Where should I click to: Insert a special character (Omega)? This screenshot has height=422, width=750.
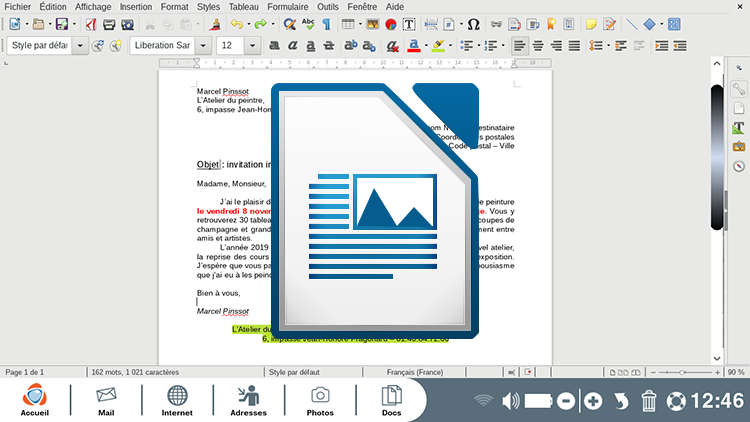(x=474, y=24)
